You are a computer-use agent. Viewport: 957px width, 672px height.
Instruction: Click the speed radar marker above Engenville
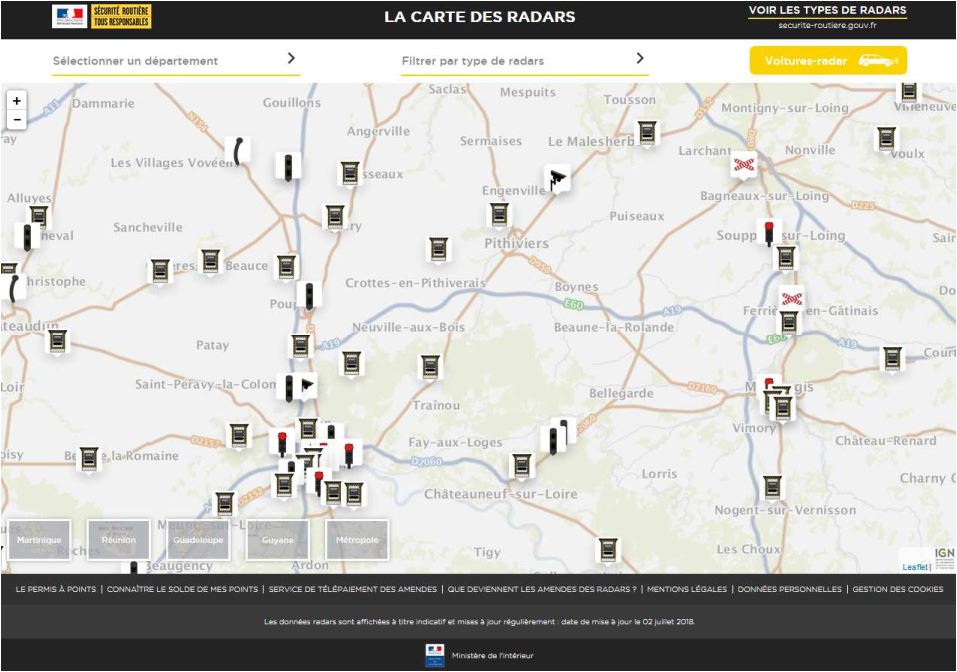tap(499, 214)
